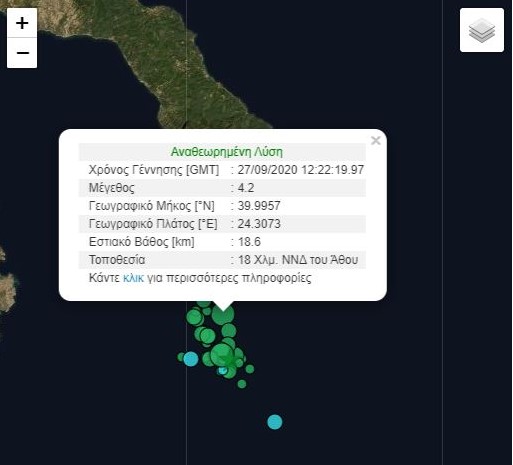Click the magnitude value 4.2

(x=246, y=188)
